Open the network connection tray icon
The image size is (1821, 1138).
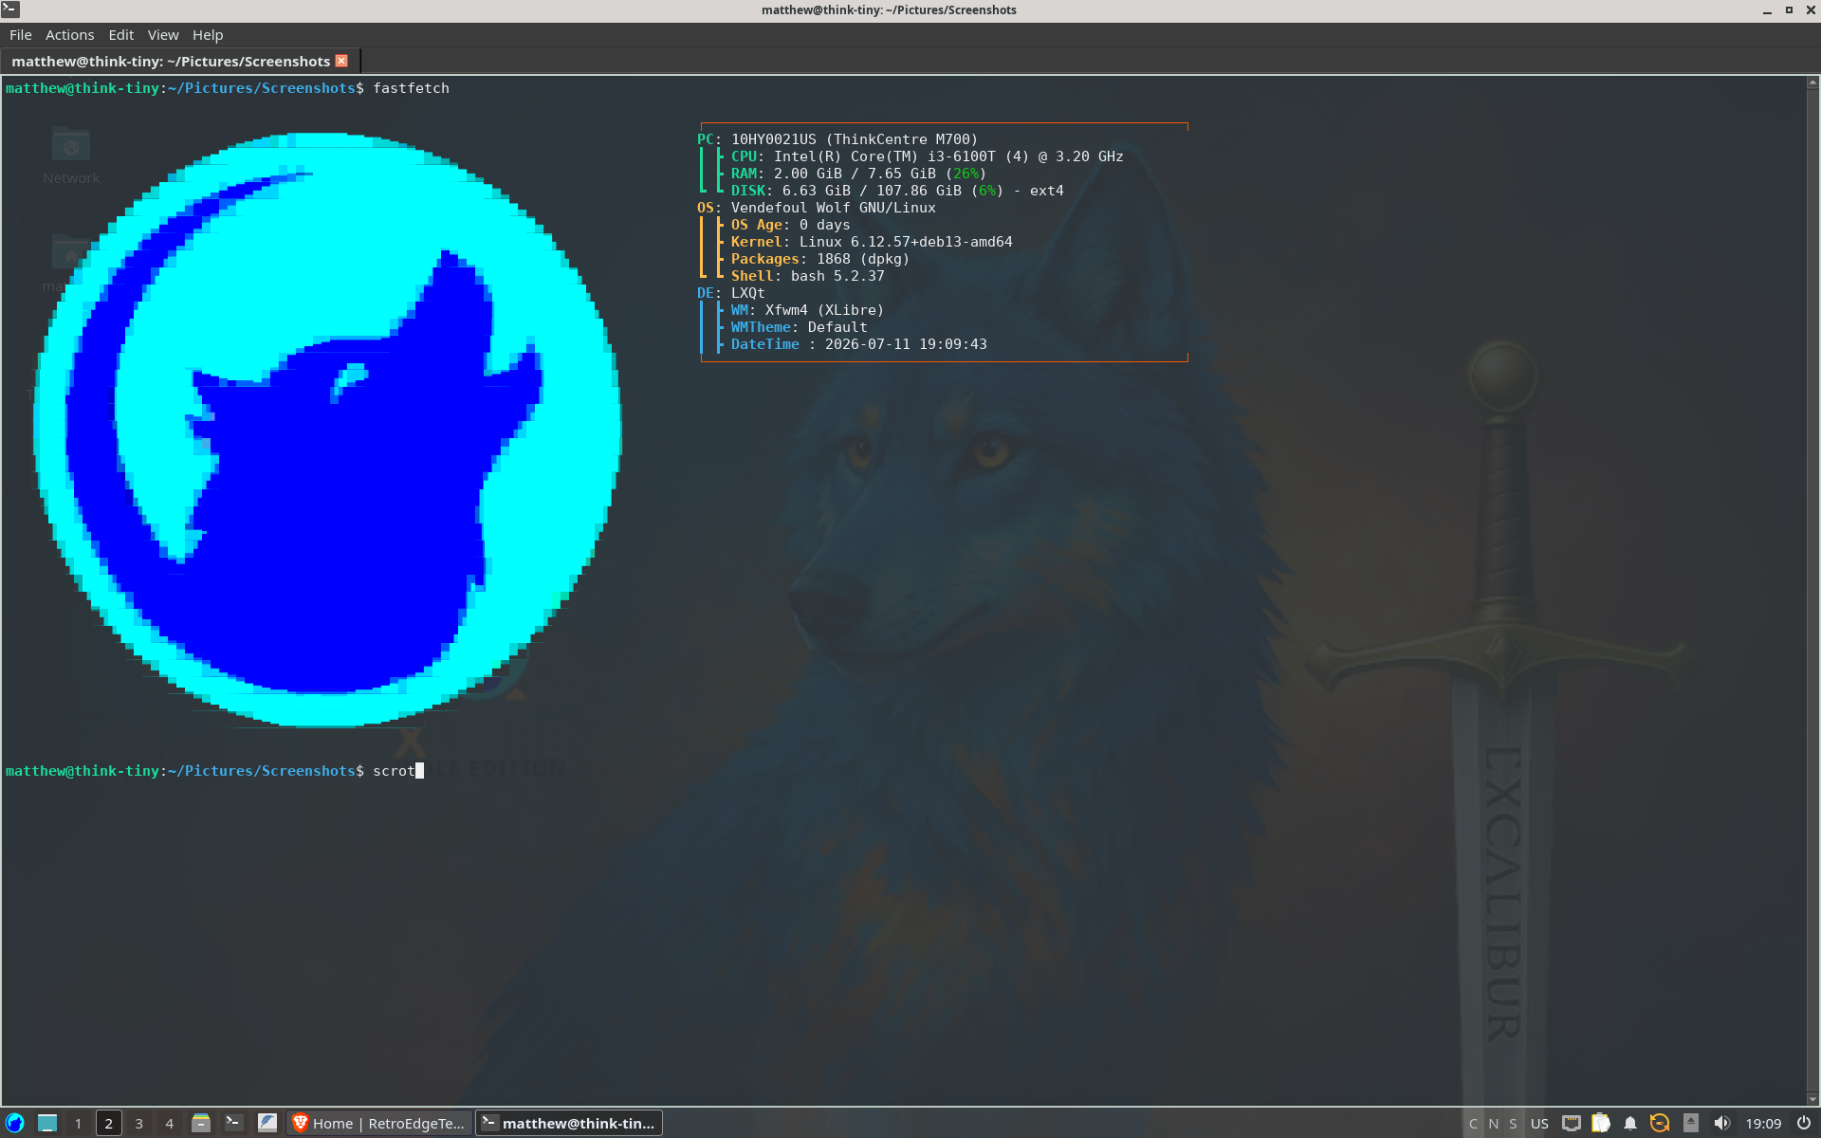pyautogui.click(x=1571, y=1123)
